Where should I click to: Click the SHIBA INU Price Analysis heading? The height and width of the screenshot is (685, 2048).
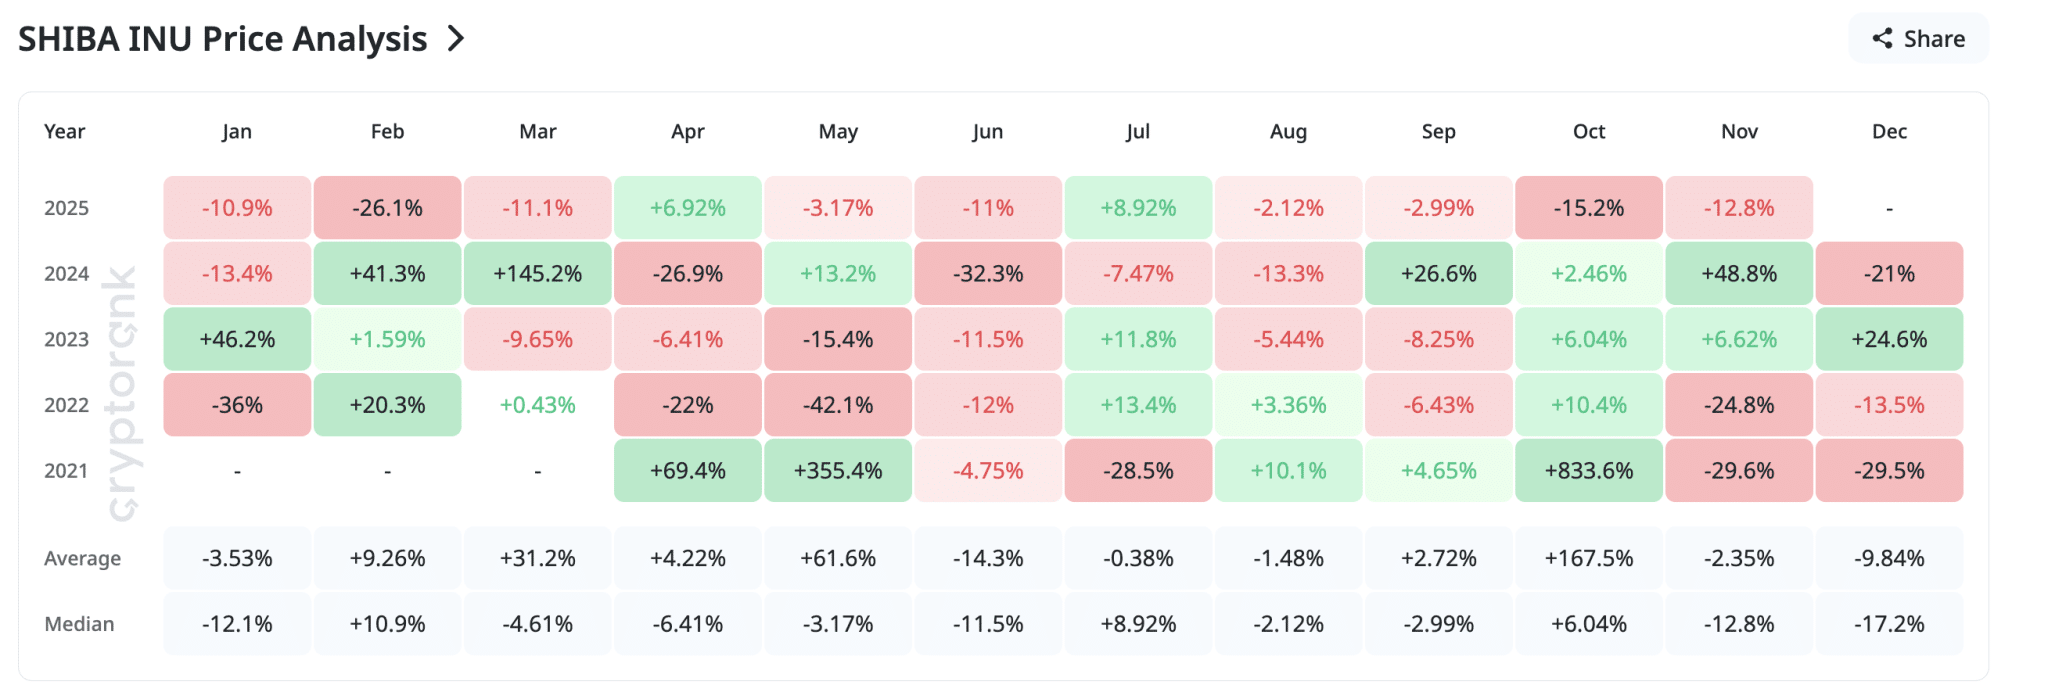click(x=223, y=39)
